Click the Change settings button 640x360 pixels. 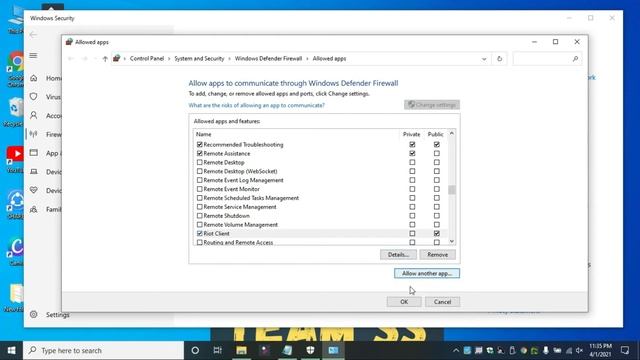pyautogui.click(x=432, y=105)
